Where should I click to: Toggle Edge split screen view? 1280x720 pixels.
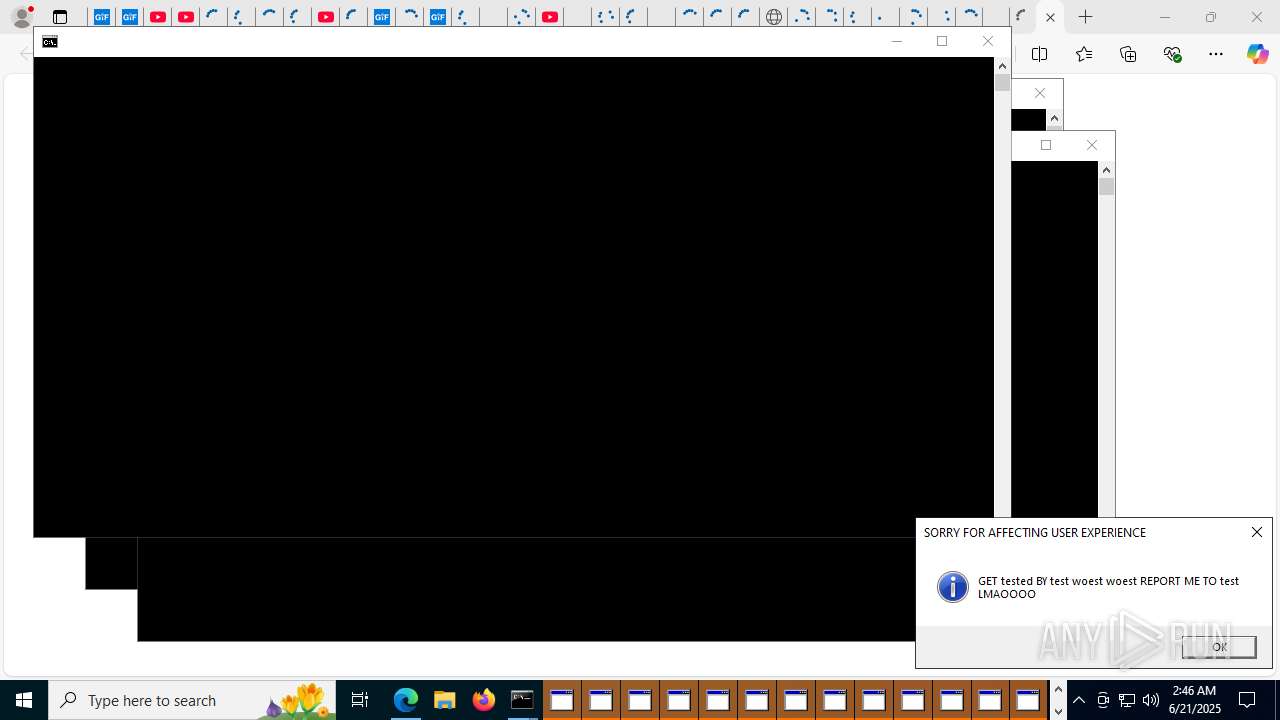point(1040,54)
